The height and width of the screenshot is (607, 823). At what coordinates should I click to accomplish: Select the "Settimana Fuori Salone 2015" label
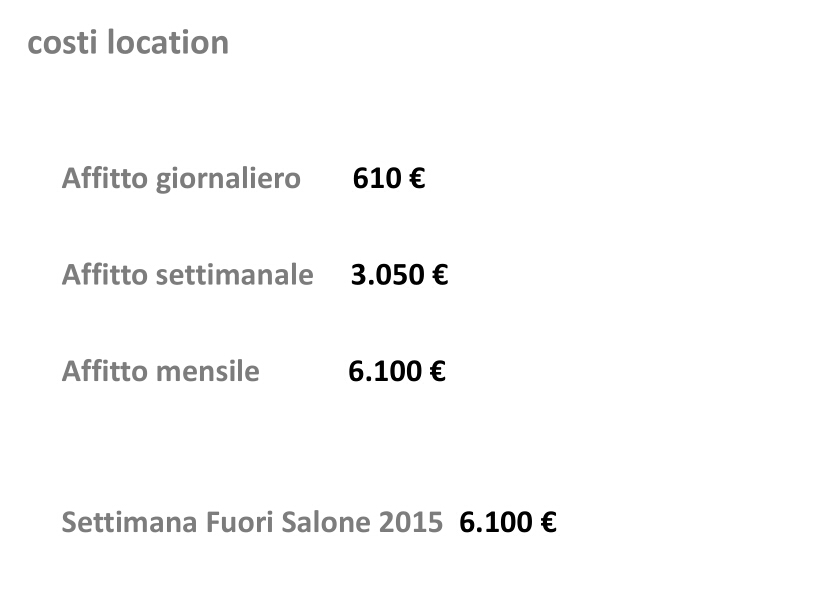[252, 522]
